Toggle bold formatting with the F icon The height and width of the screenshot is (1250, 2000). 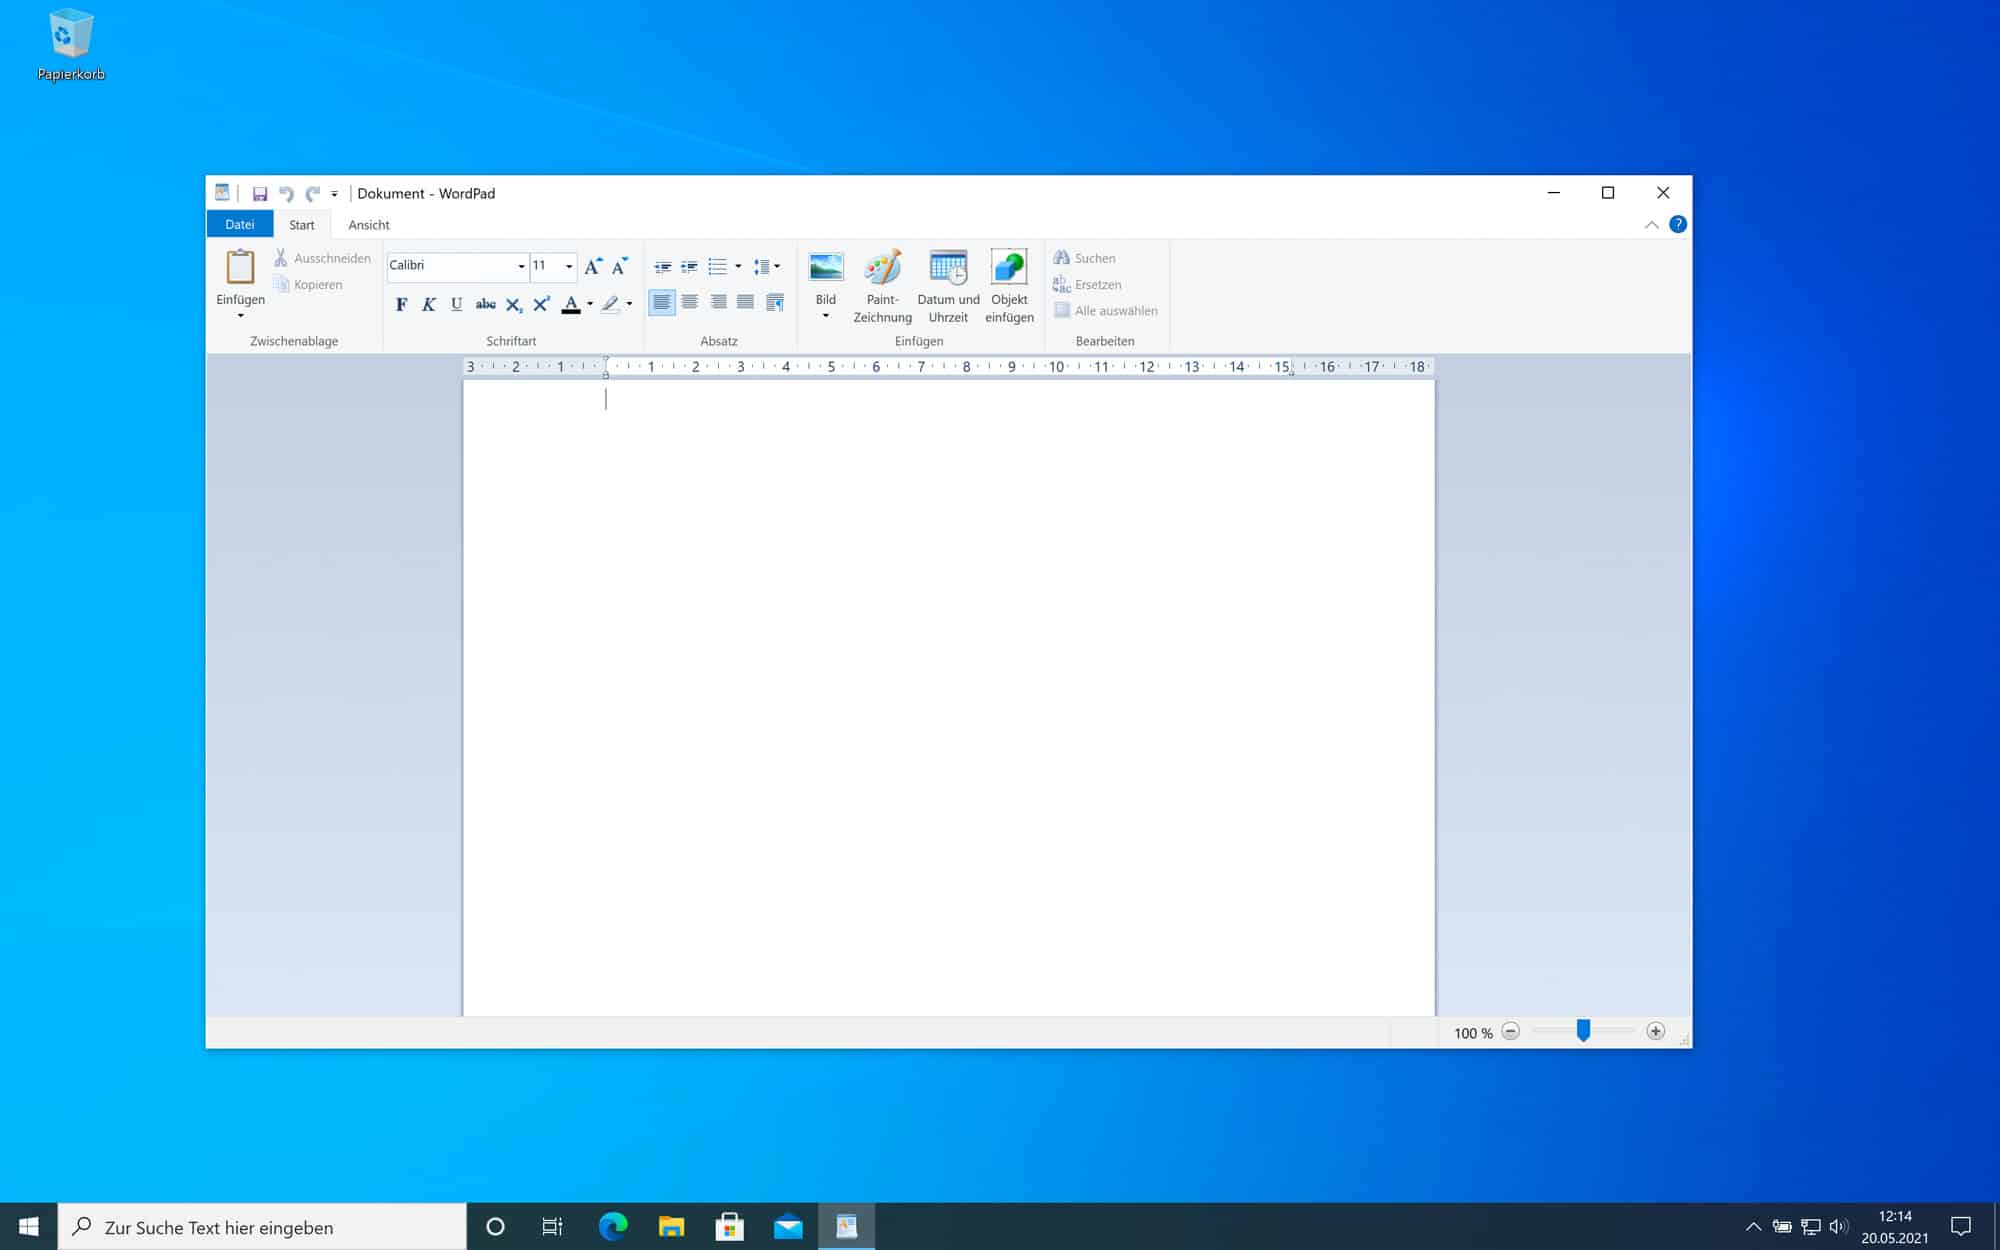click(x=401, y=303)
